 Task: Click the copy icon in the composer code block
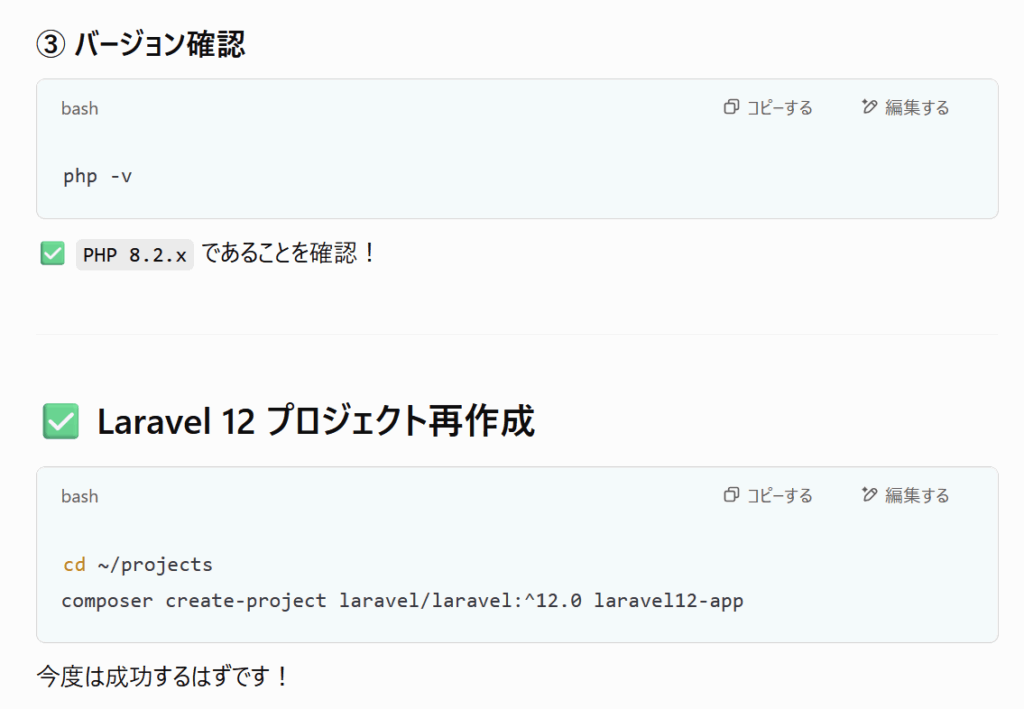pos(731,495)
